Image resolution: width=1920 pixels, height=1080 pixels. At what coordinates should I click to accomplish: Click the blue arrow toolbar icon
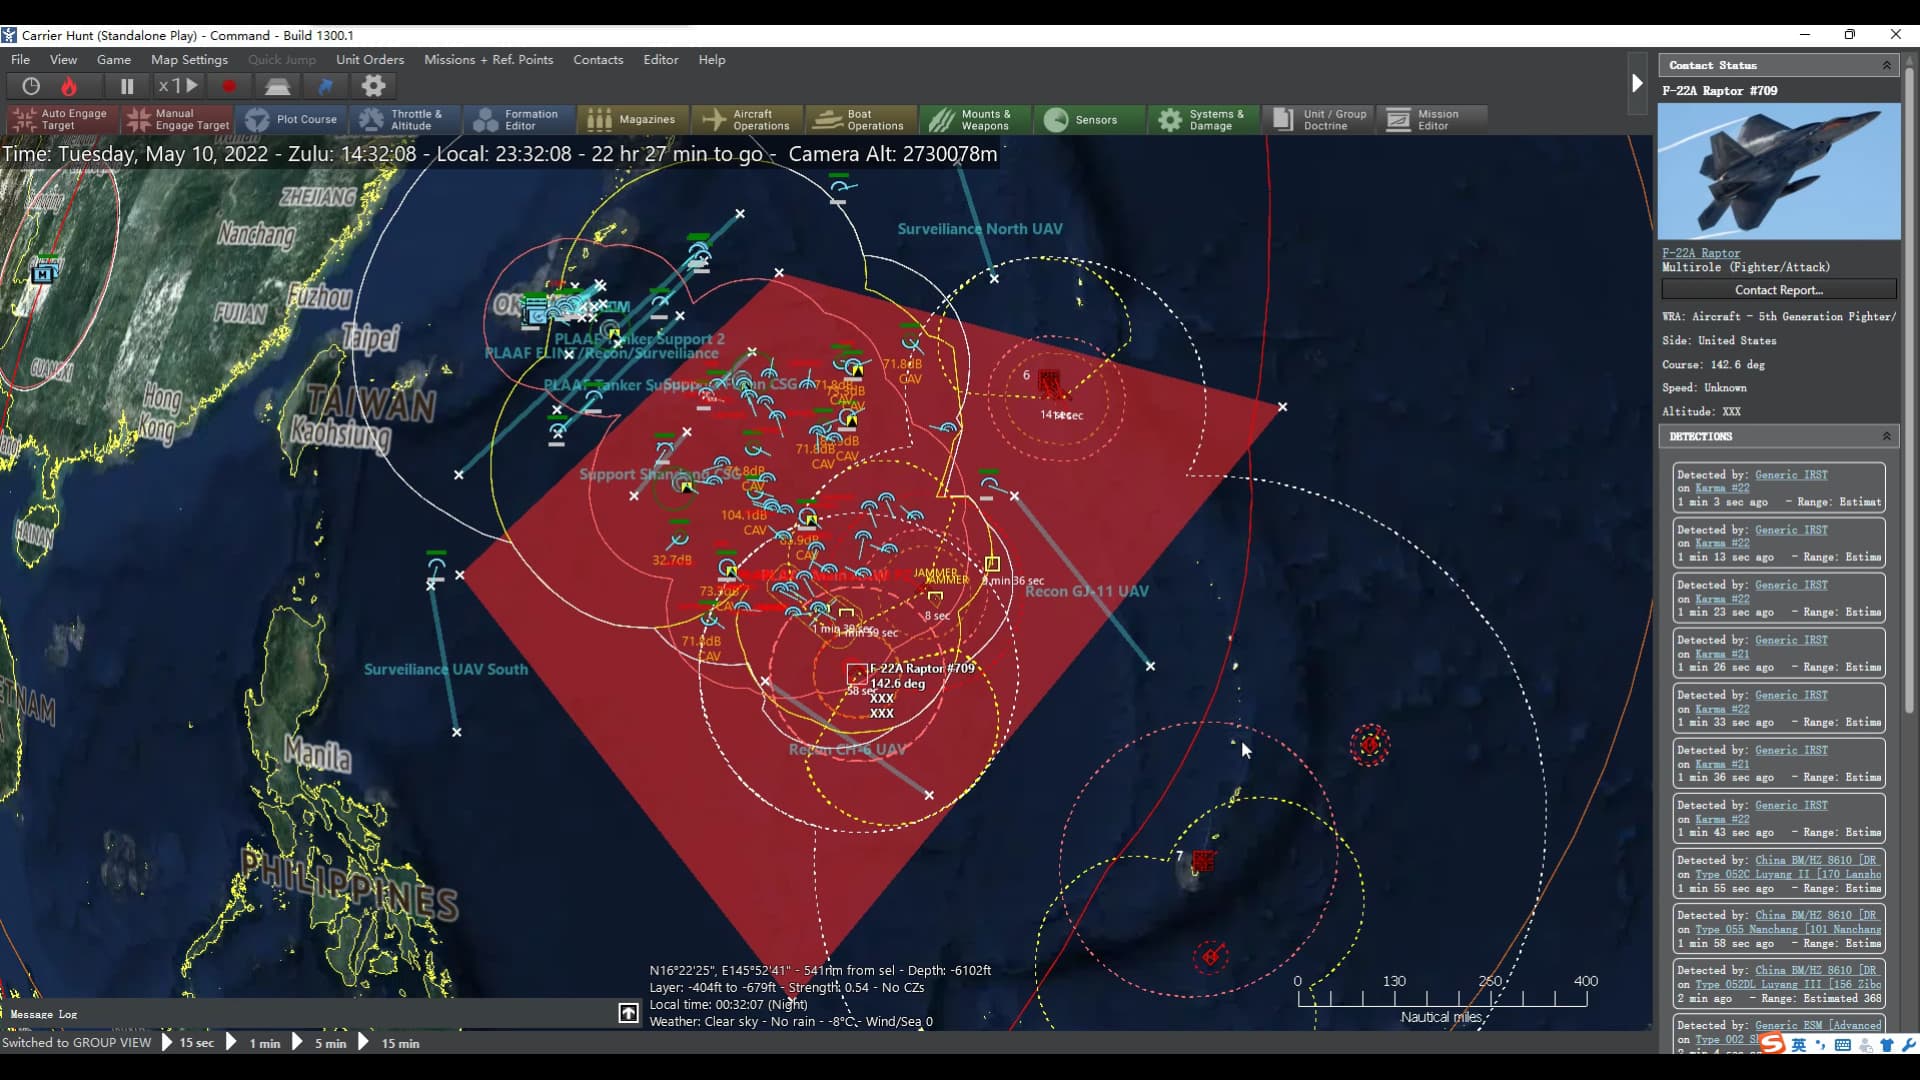pos(325,86)
